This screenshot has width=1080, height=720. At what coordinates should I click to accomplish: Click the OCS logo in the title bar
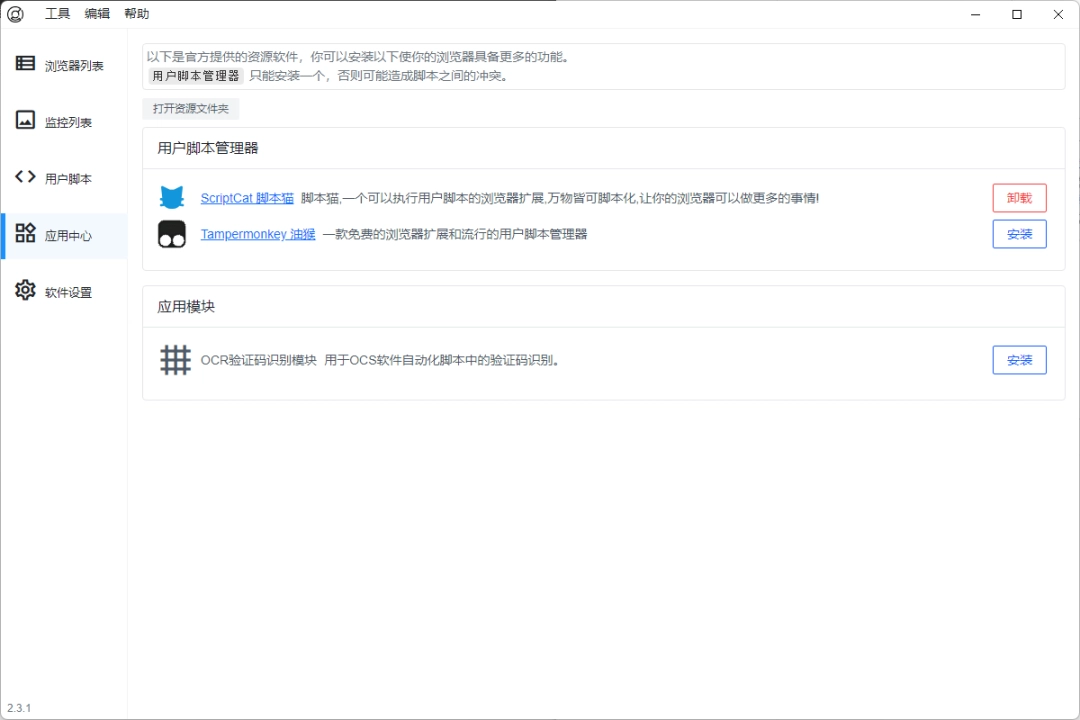(15, 14)
